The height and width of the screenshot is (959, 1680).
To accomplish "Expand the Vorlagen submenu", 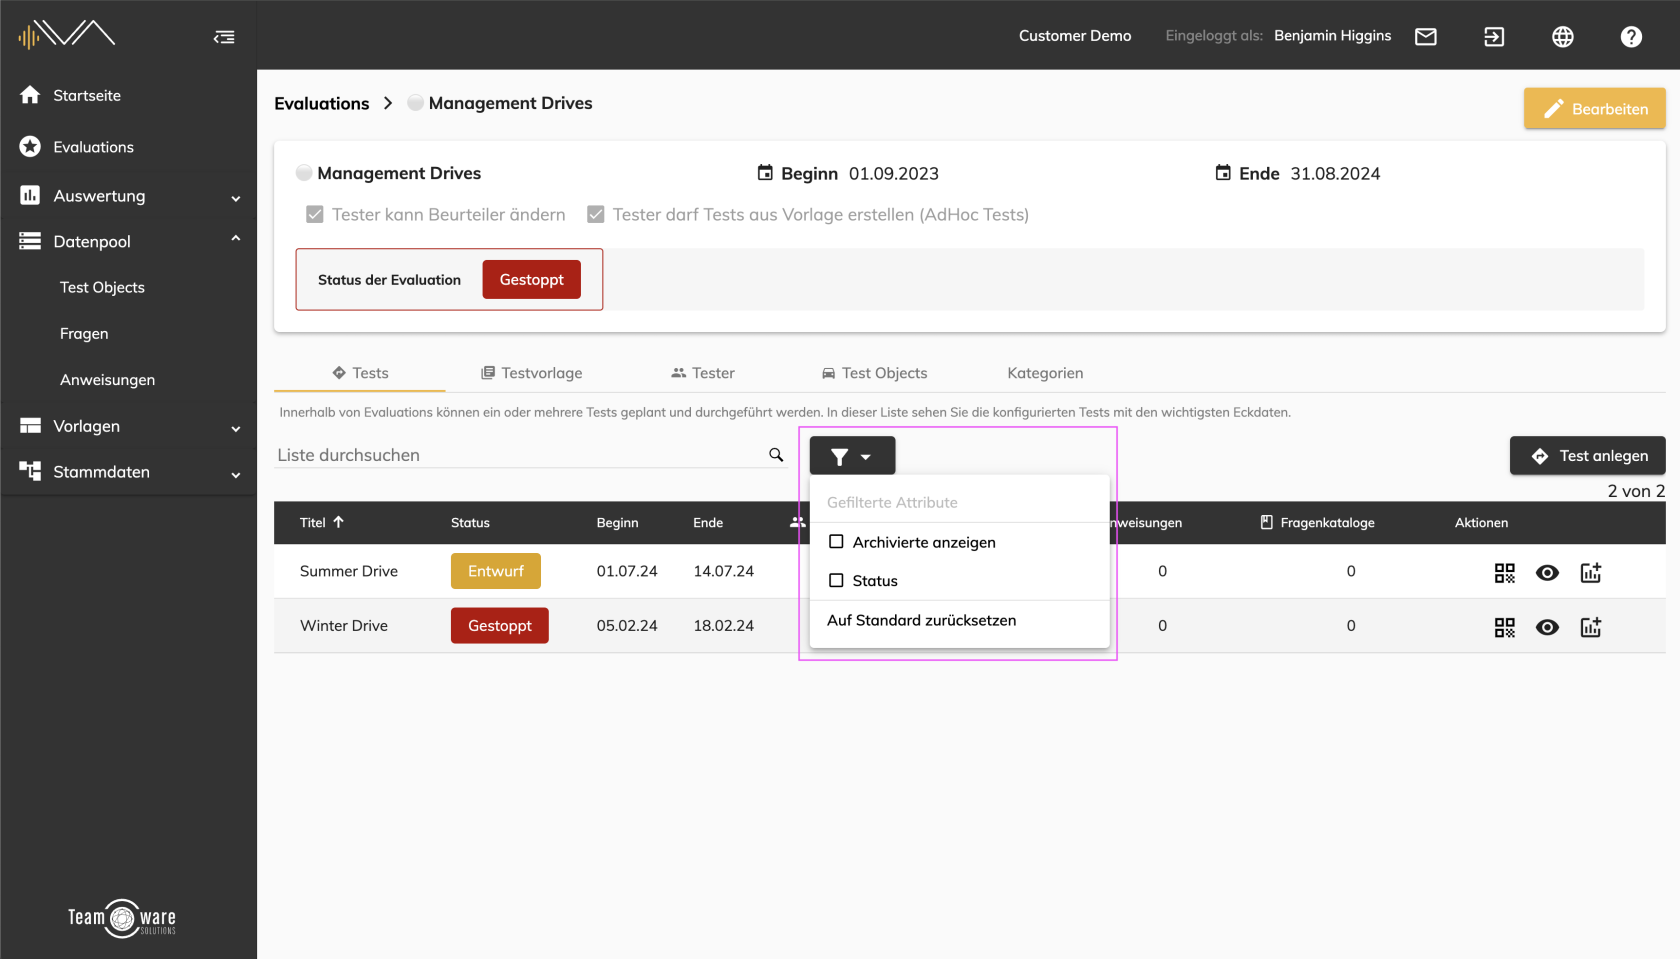I will (x=236, y=429).
